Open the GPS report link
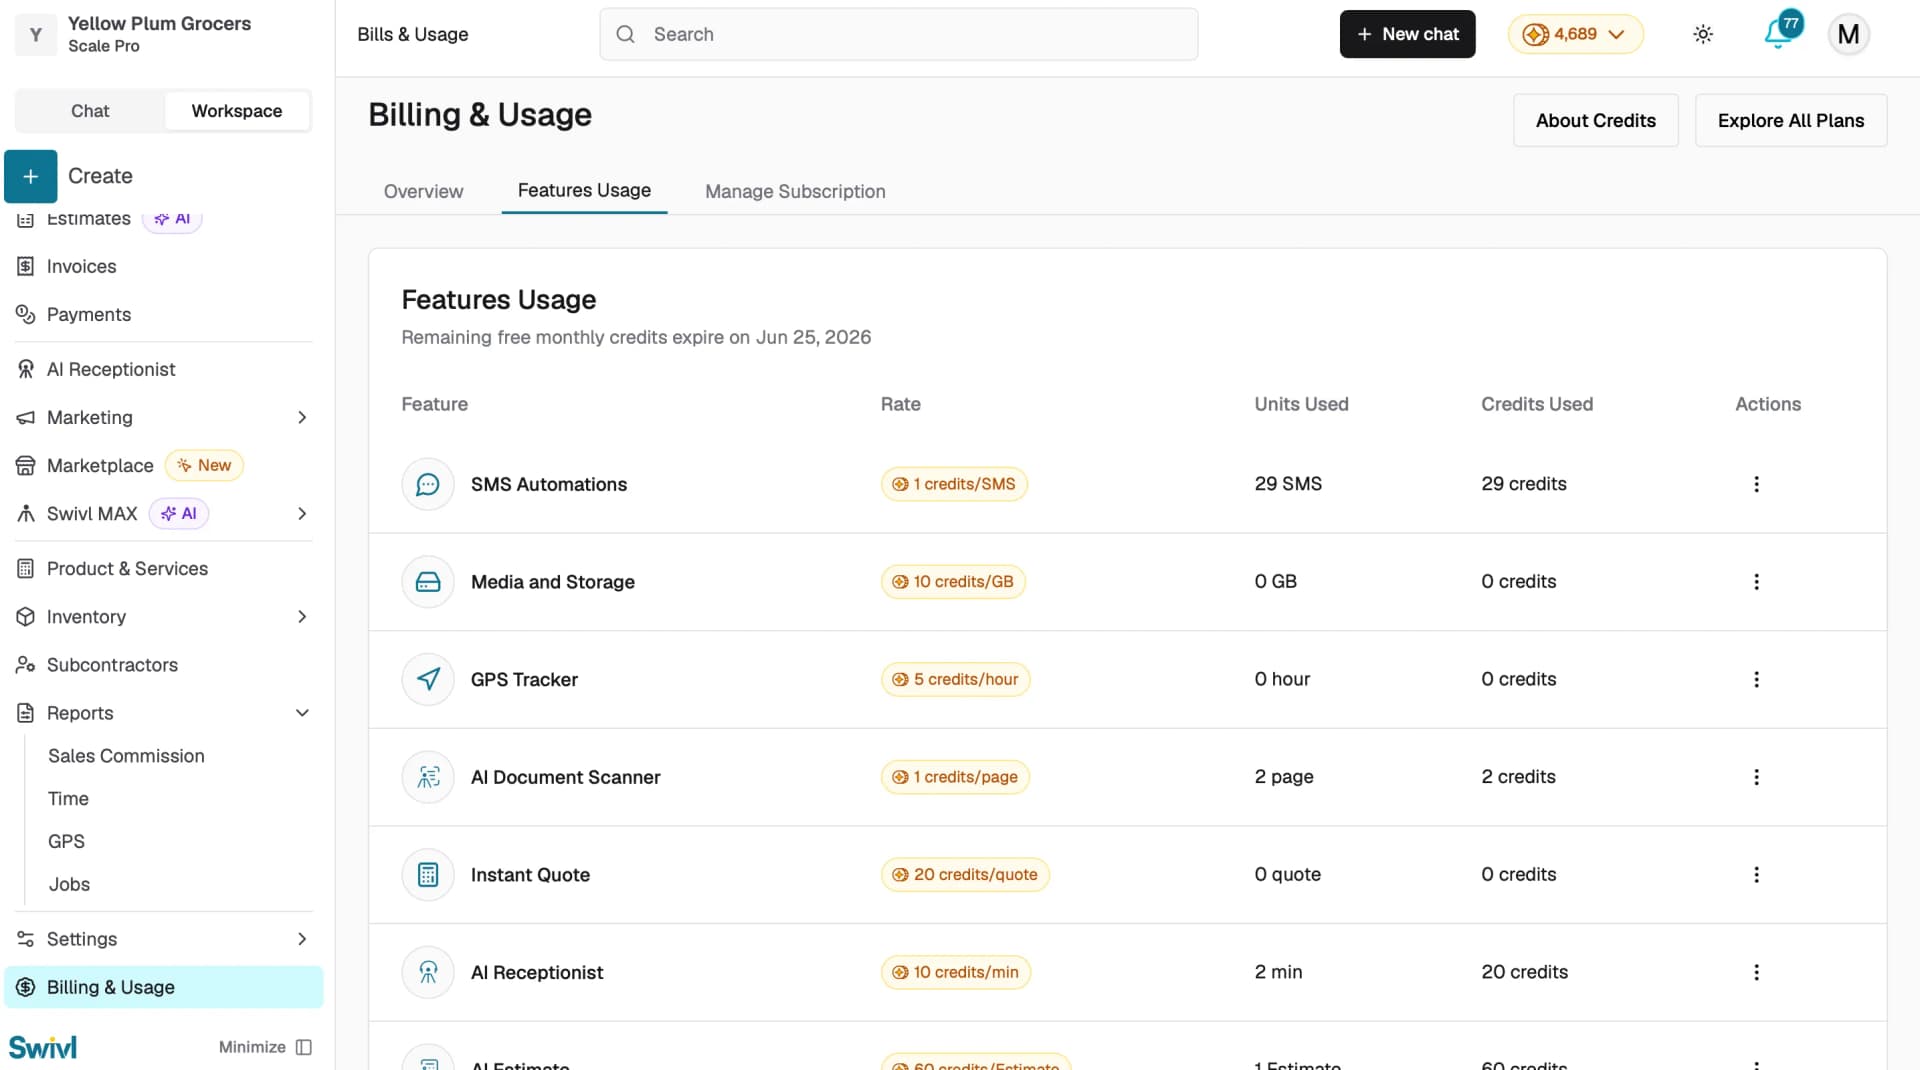This screenshot has height=1070, width=1920. click(x=66, y=842)
